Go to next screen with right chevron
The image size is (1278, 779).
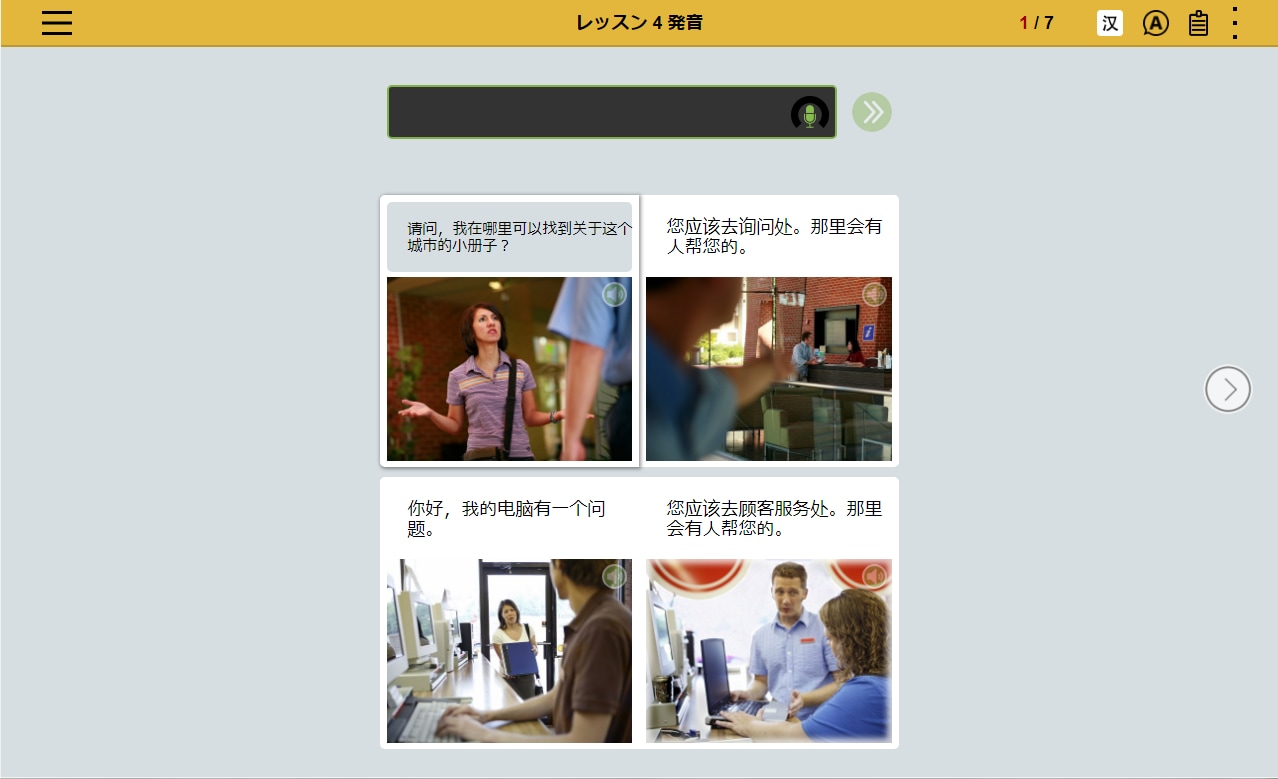coord(1227,389)
